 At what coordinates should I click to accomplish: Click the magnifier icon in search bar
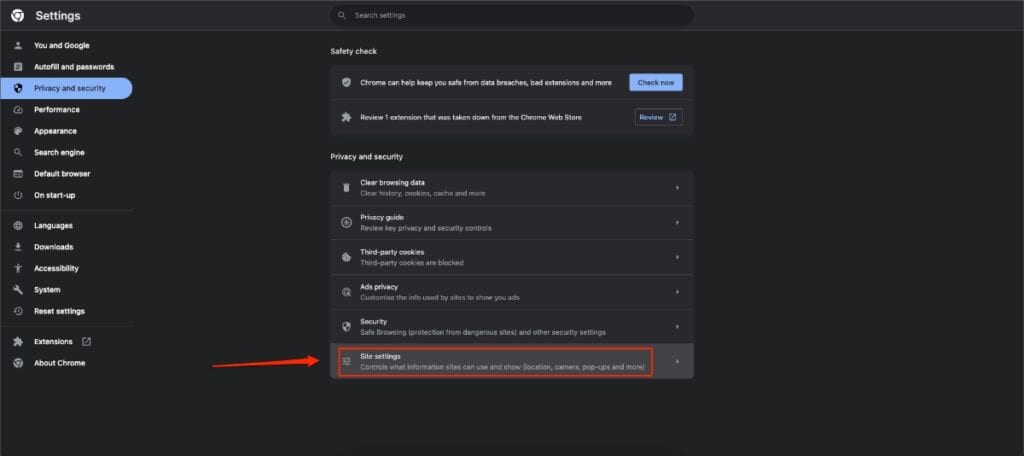pyautogui.click(x=342, y=15)
